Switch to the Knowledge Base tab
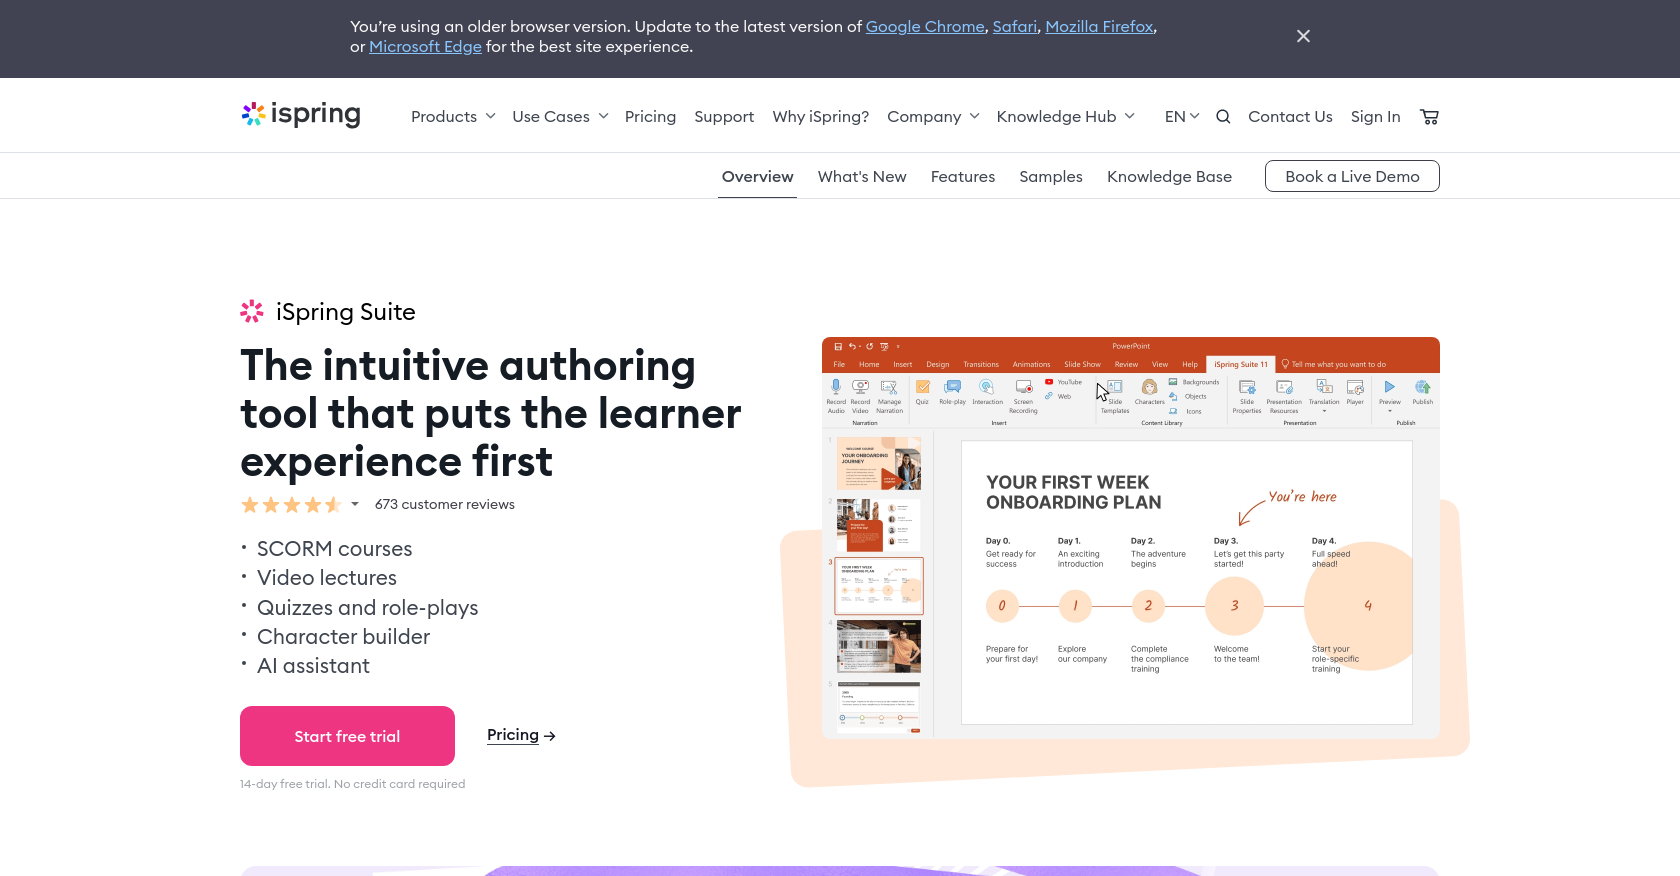1680x876 pixels. tap(1169, 177)
